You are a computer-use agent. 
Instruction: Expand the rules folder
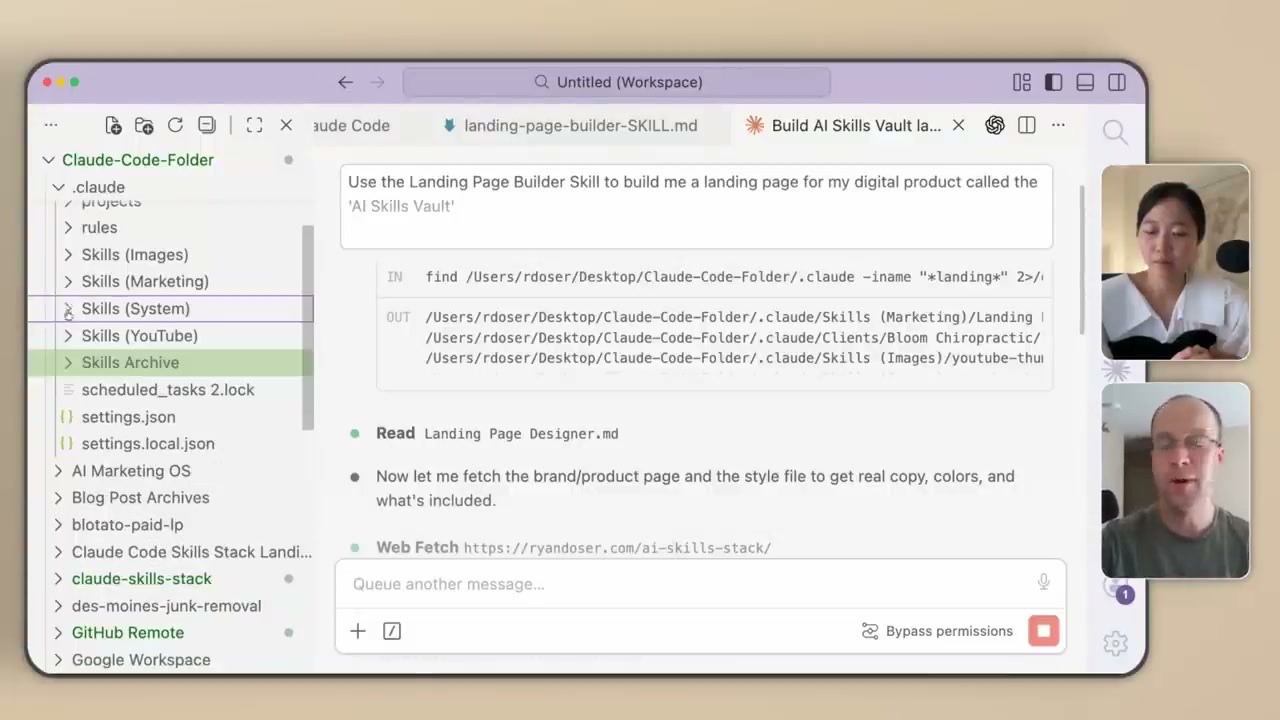[x=68, y=228]
